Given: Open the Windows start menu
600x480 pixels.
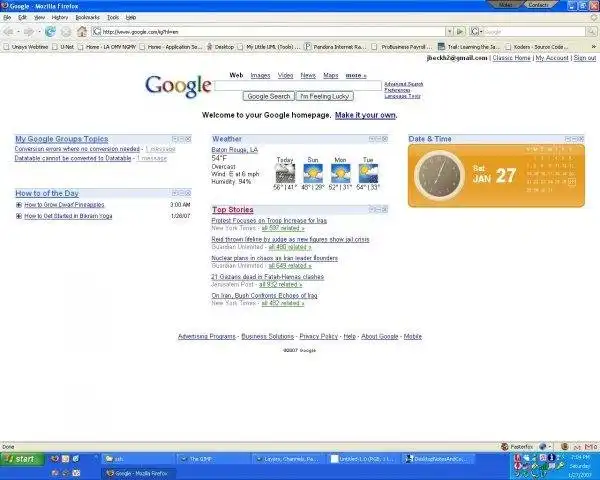Looking at the screenshot, I should click(x=22, y=459).
